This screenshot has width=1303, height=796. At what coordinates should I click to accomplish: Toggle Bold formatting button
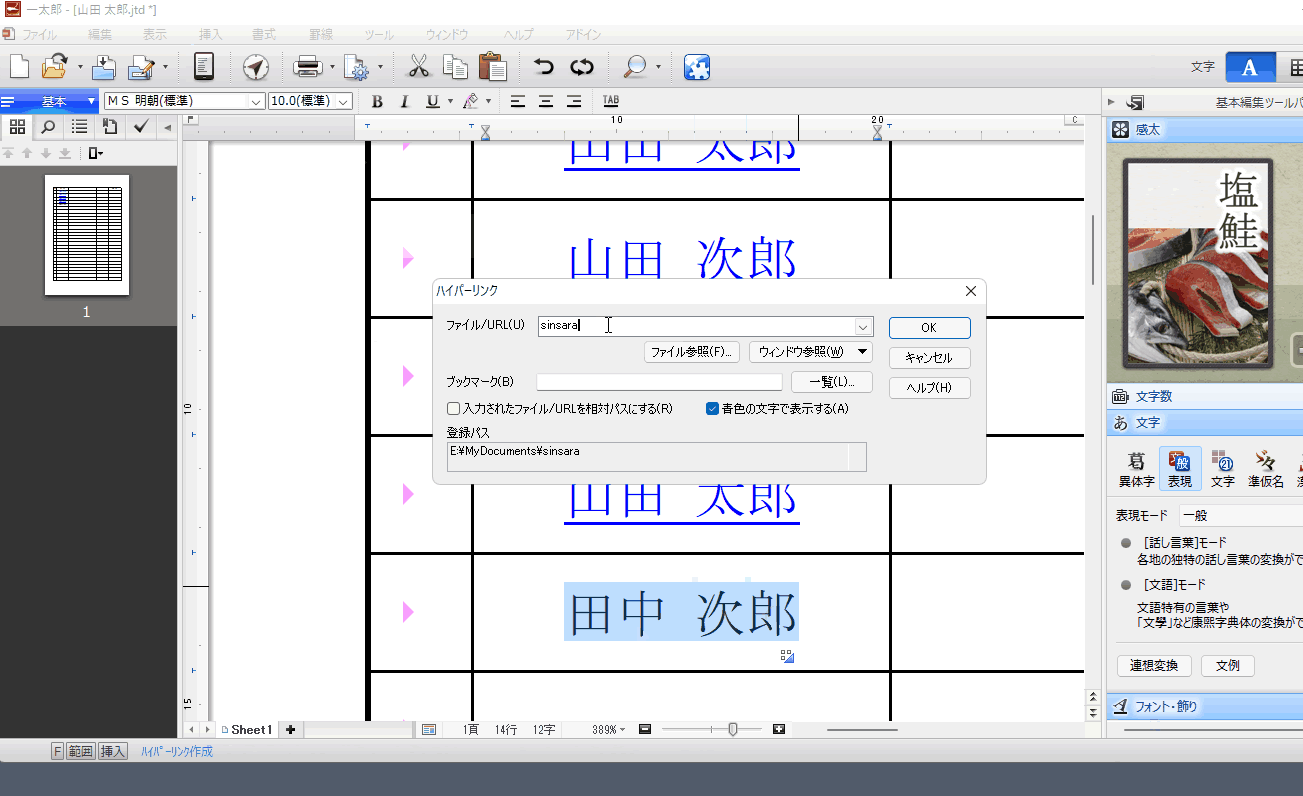[377, 101]
